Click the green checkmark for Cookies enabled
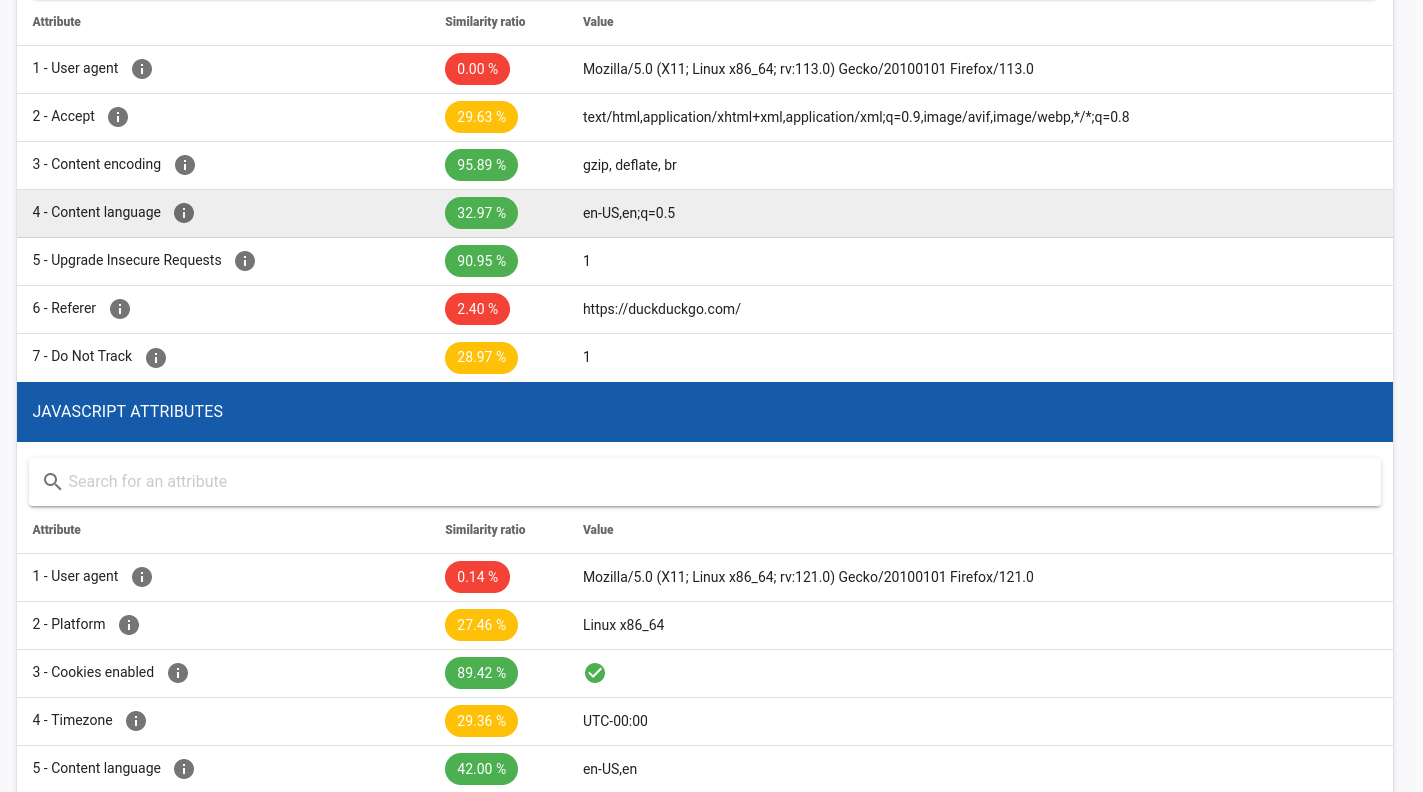The image size is (1423, 792). click(594, 673)
